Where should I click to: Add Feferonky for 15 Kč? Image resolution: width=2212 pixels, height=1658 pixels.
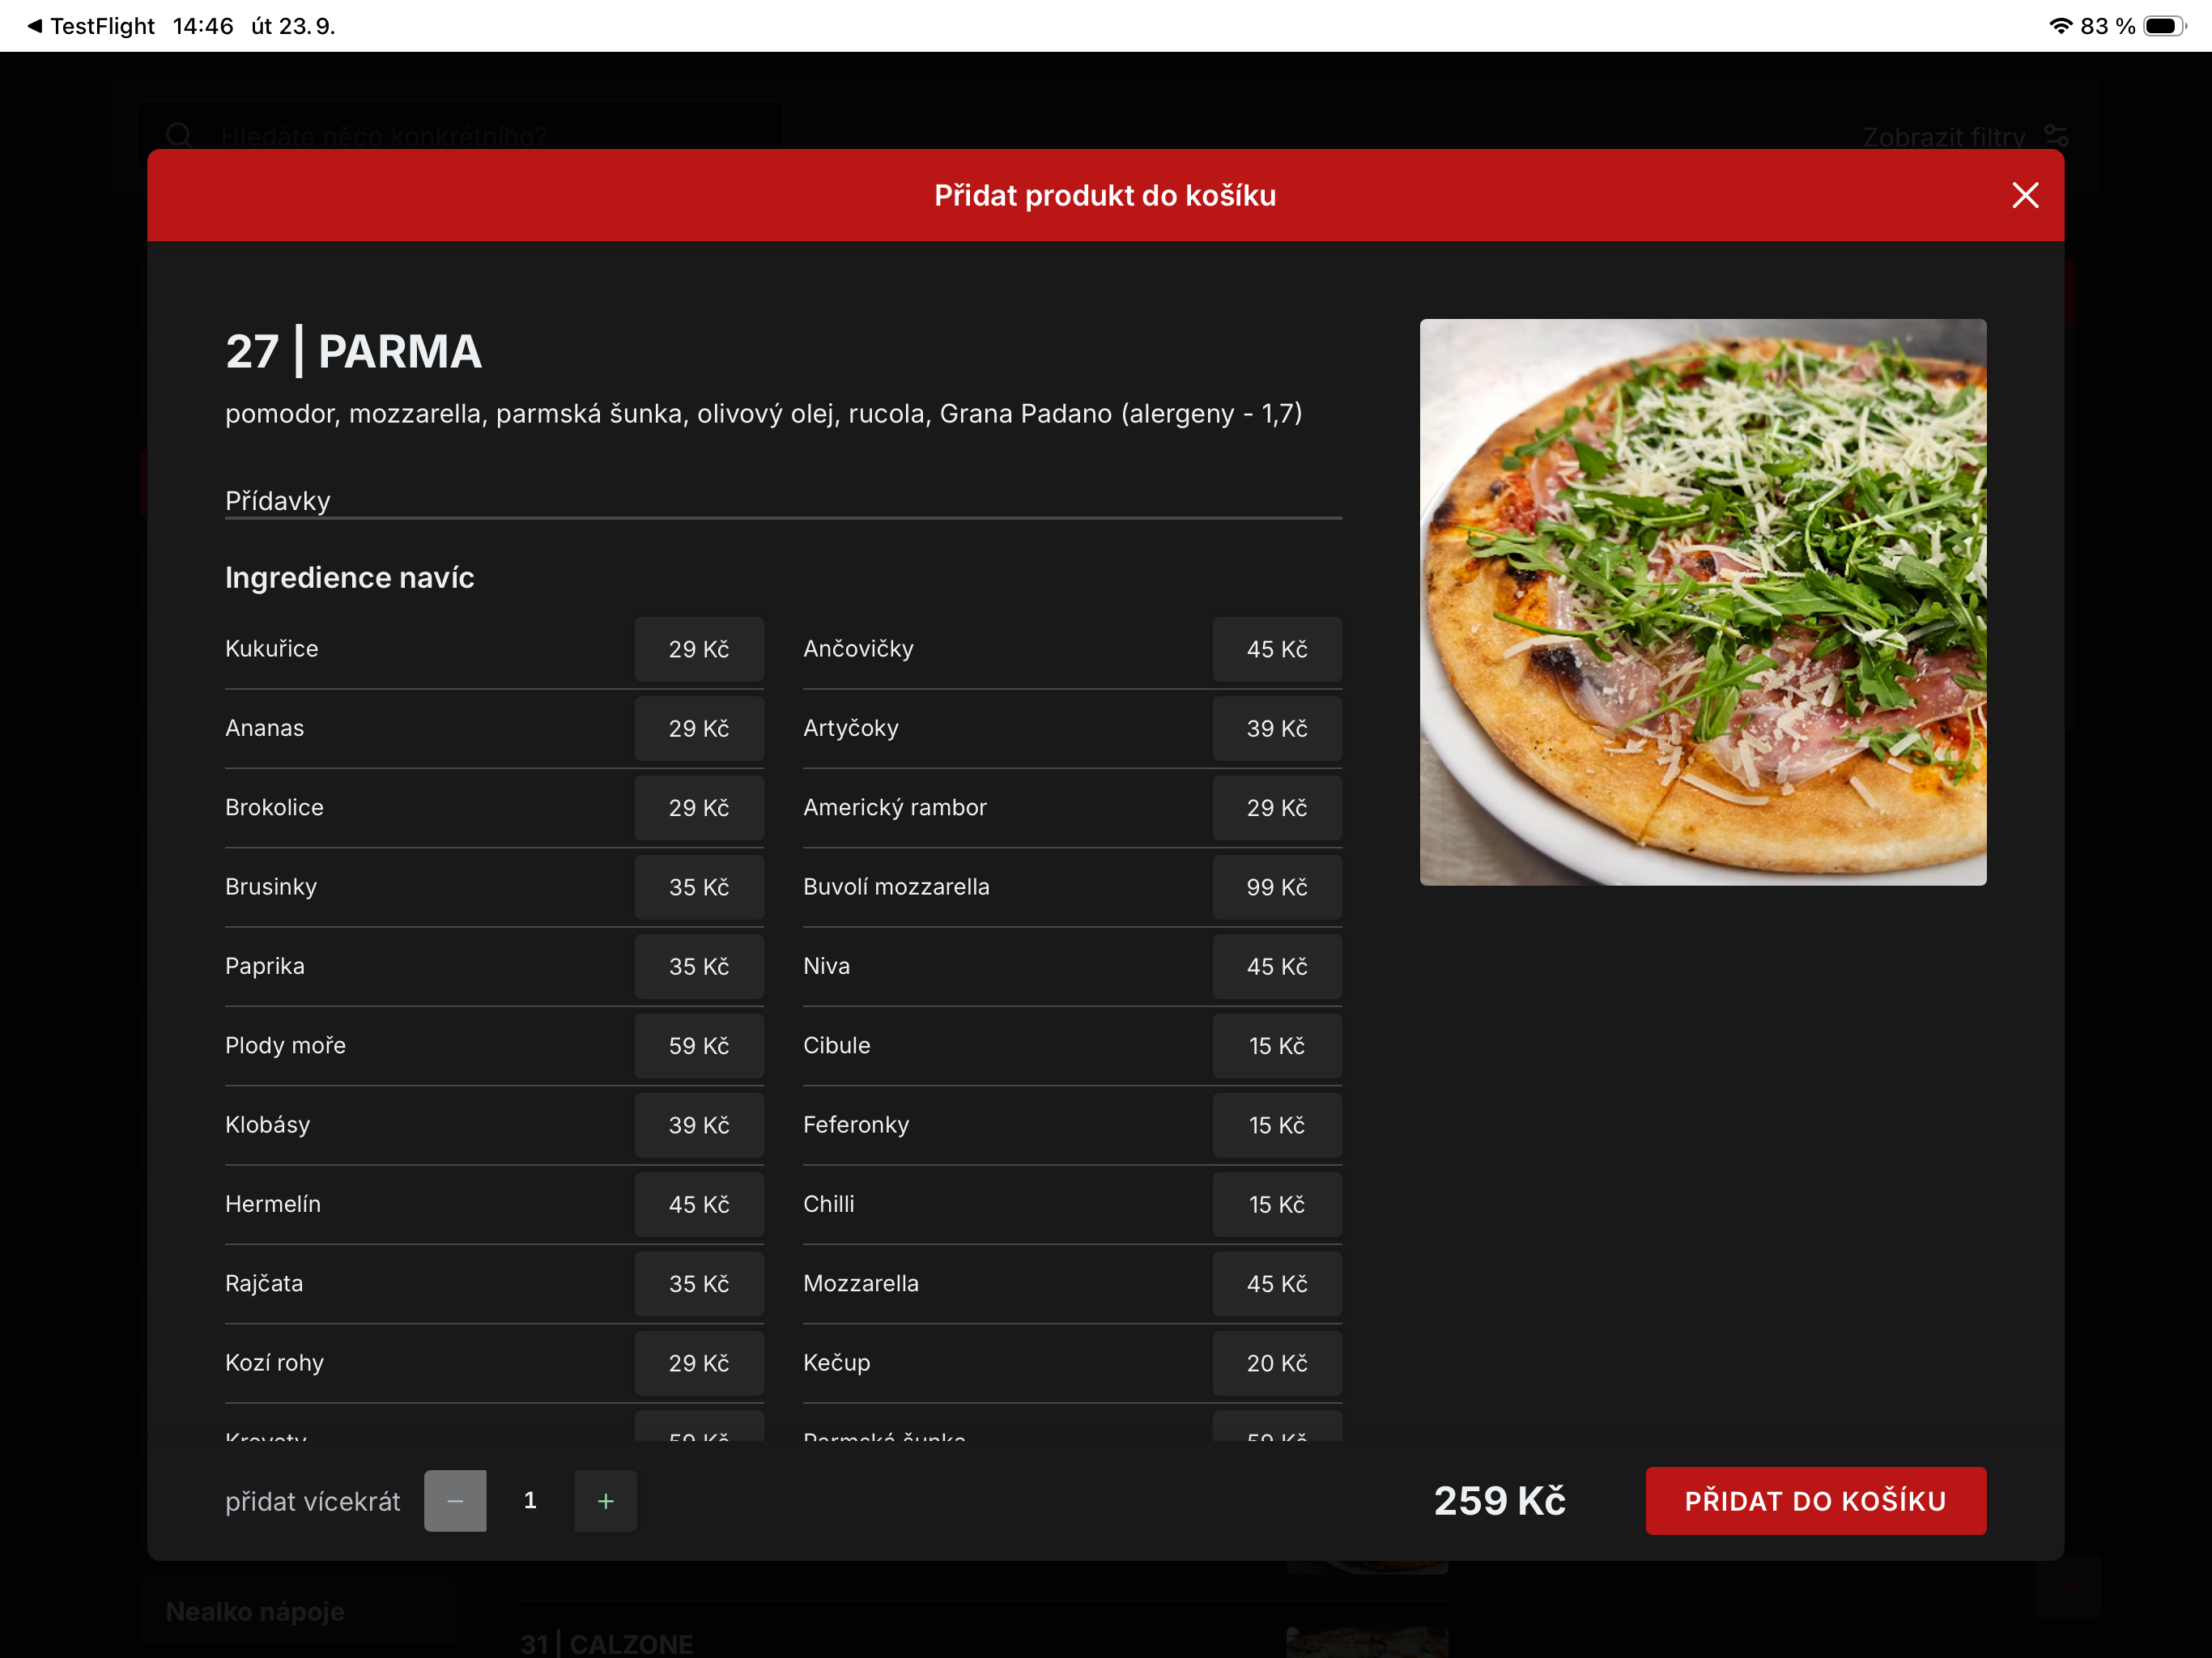click(1277, 1125)
